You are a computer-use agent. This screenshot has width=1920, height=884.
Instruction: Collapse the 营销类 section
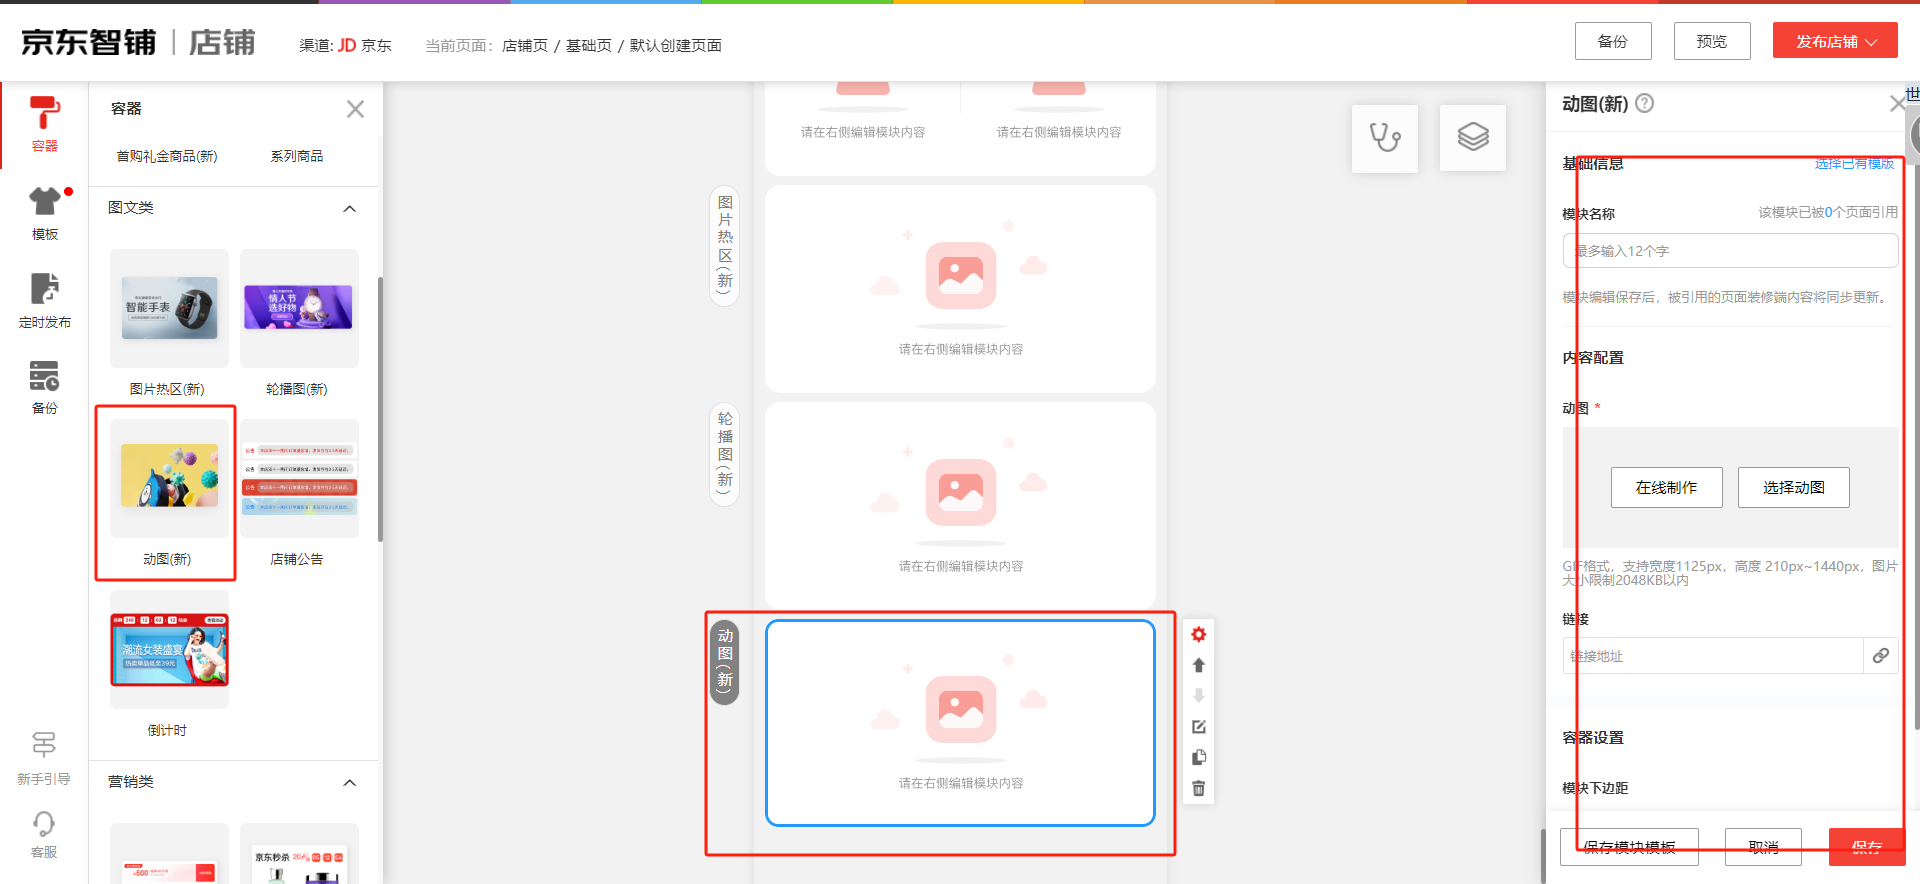click(349, 782)
